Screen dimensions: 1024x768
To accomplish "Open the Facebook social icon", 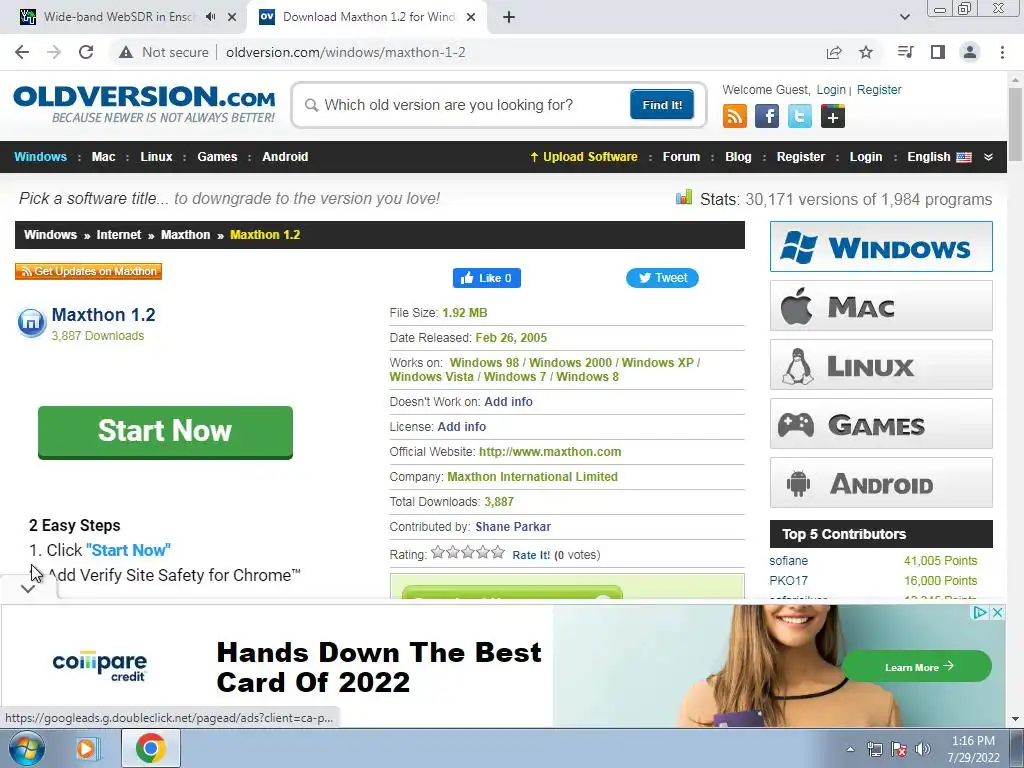I will tap(767, 116).
